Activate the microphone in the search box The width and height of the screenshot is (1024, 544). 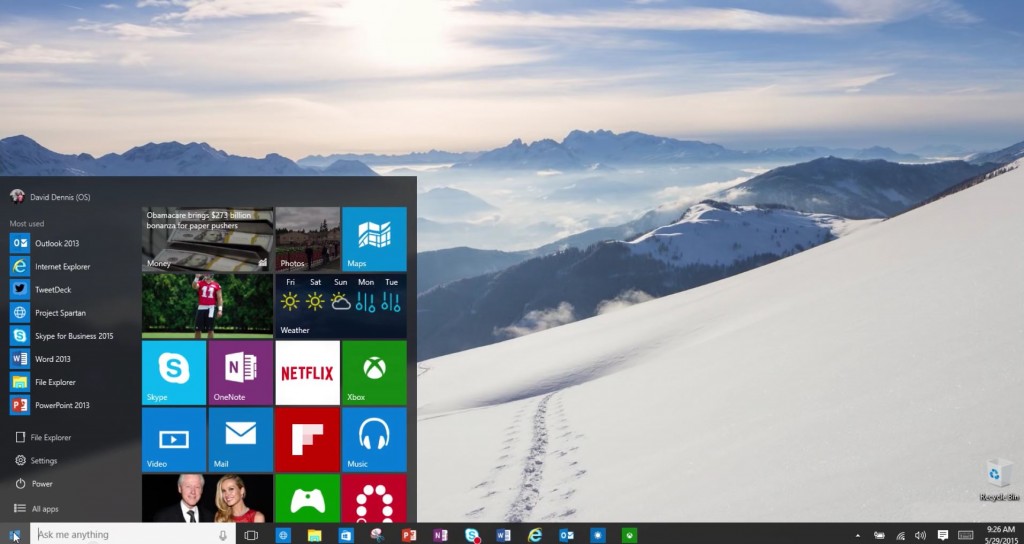[x=223, y=535]
